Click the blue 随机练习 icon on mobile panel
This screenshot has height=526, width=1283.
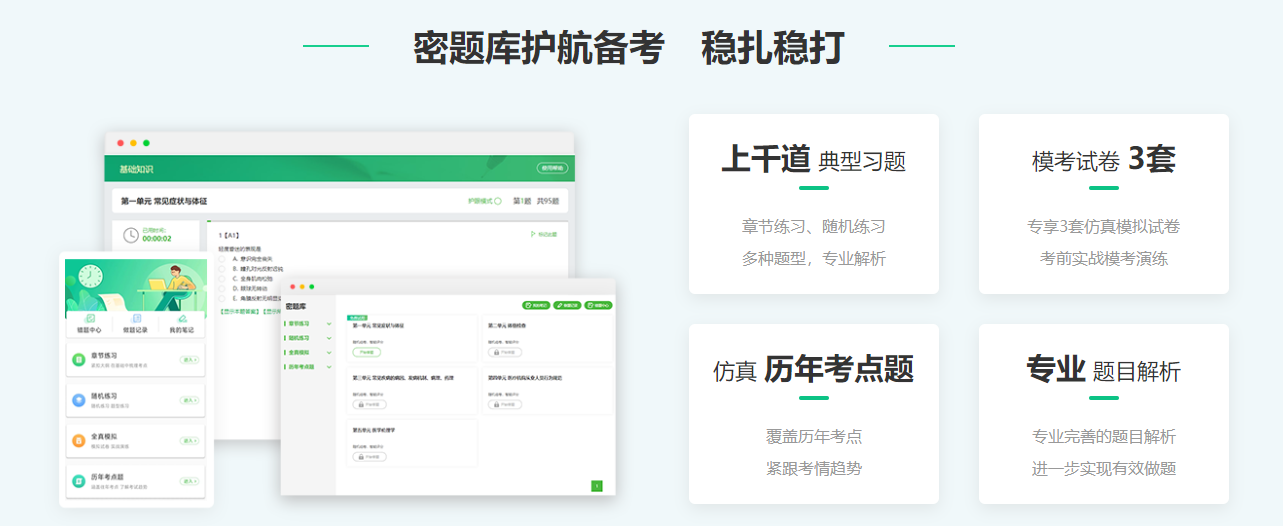[79, 400]
